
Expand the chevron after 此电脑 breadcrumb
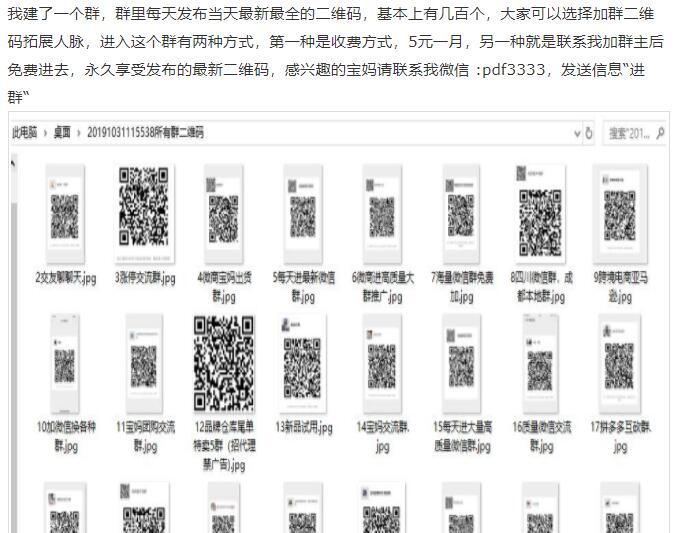pos(45,133)
